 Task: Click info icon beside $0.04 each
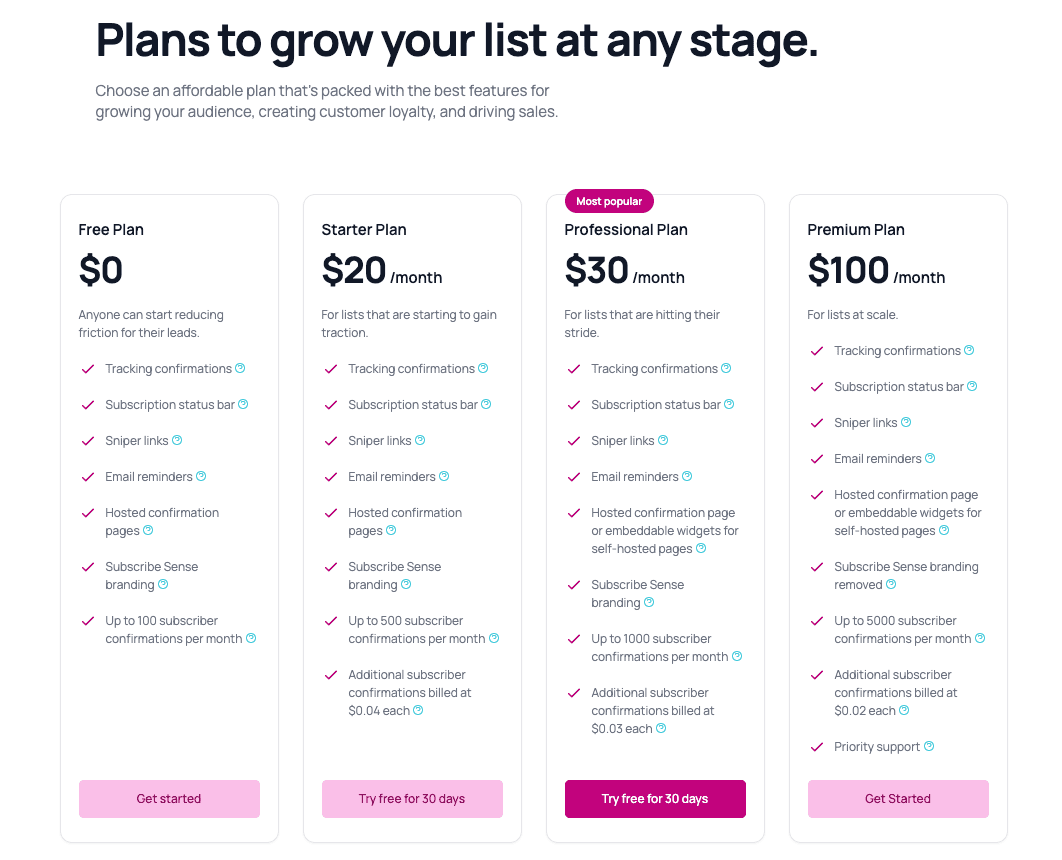pyautogui.click(x=418, y=710)
